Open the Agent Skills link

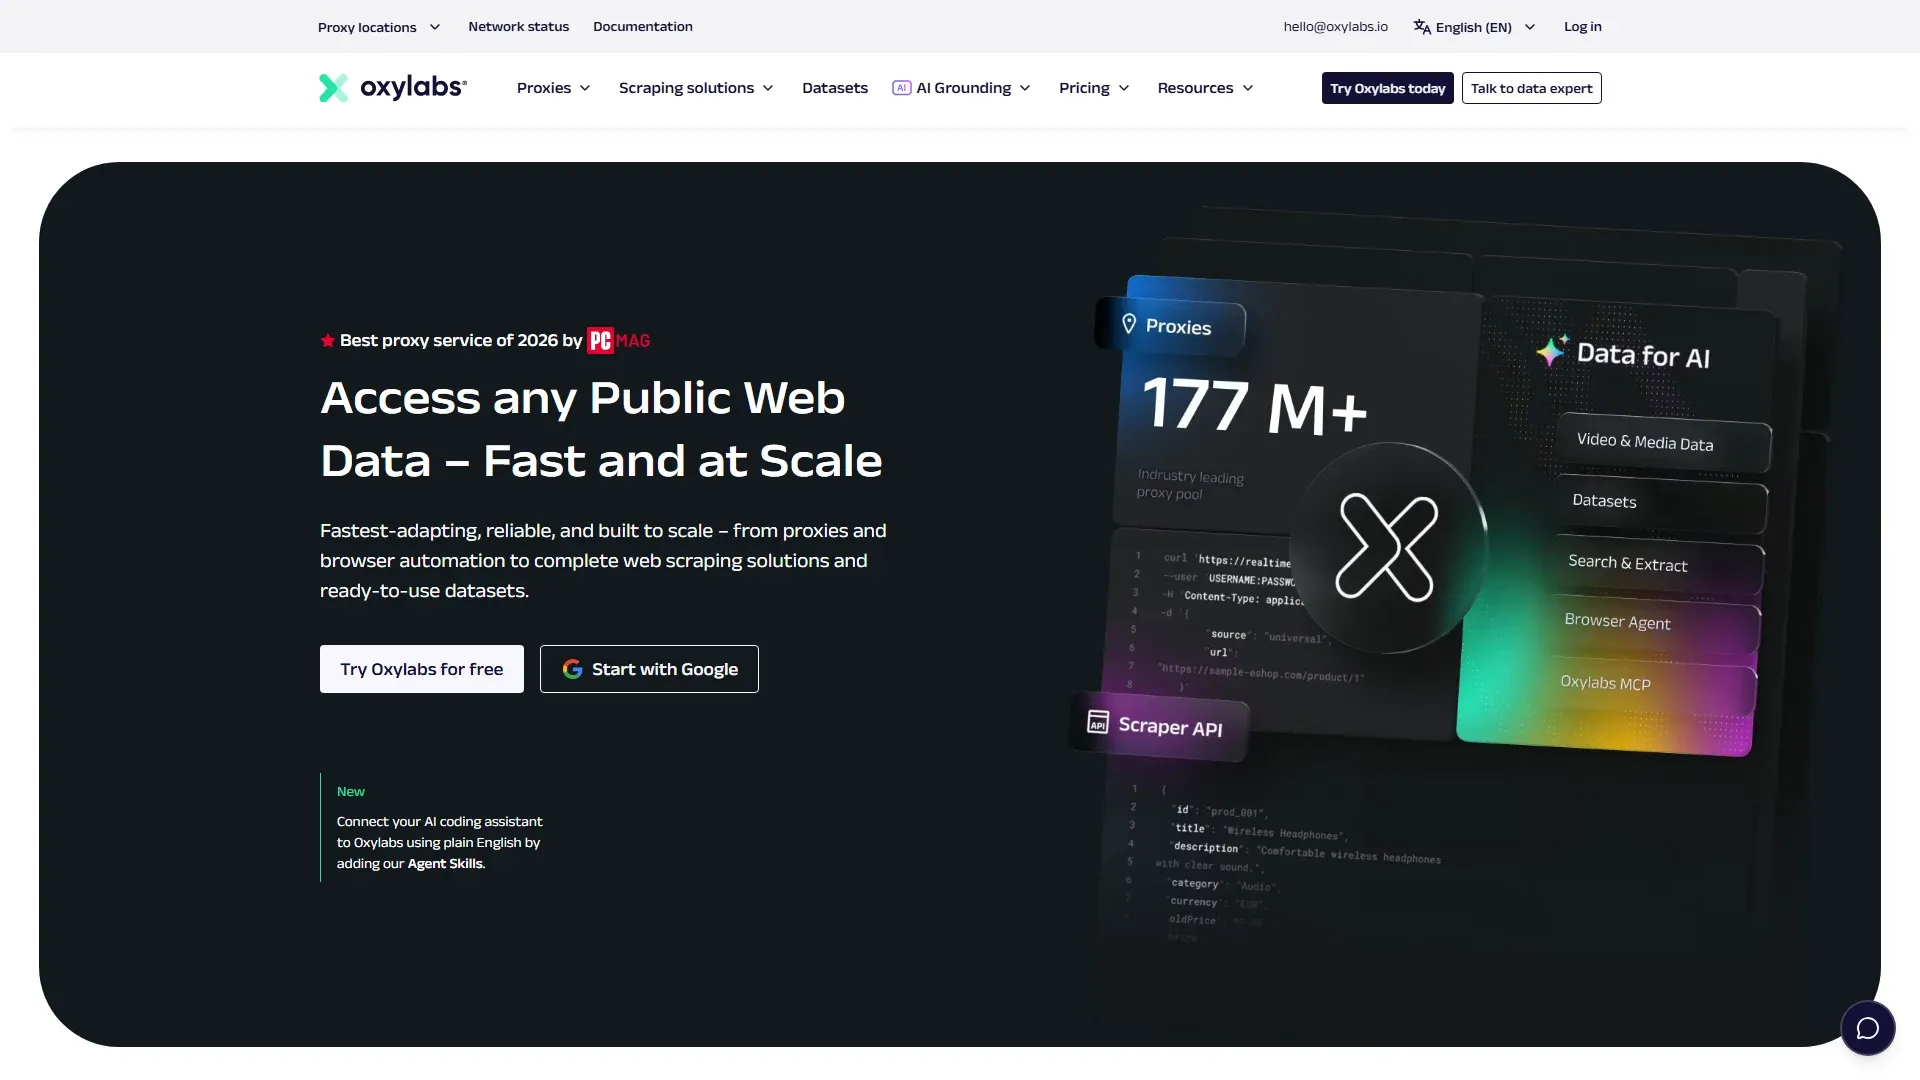pyautogui.click(x=445, y=863)
